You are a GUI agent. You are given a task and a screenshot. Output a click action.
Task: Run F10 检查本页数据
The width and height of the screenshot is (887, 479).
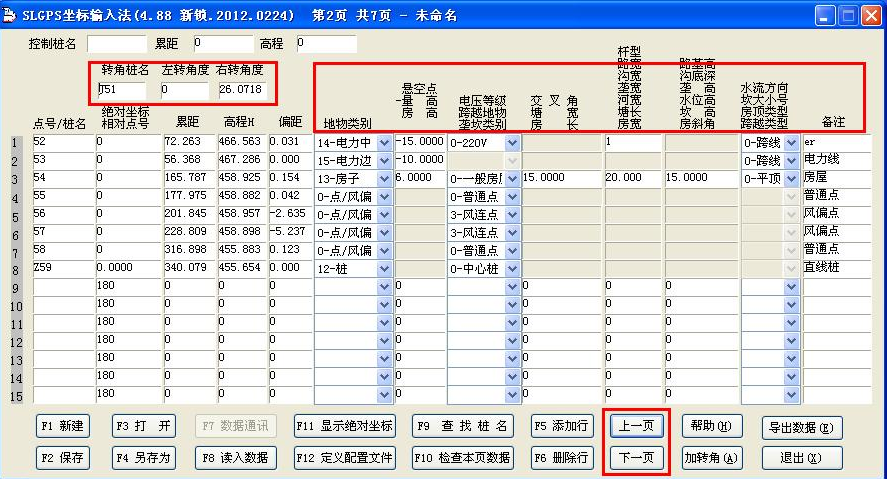click(x=463, y=458)
